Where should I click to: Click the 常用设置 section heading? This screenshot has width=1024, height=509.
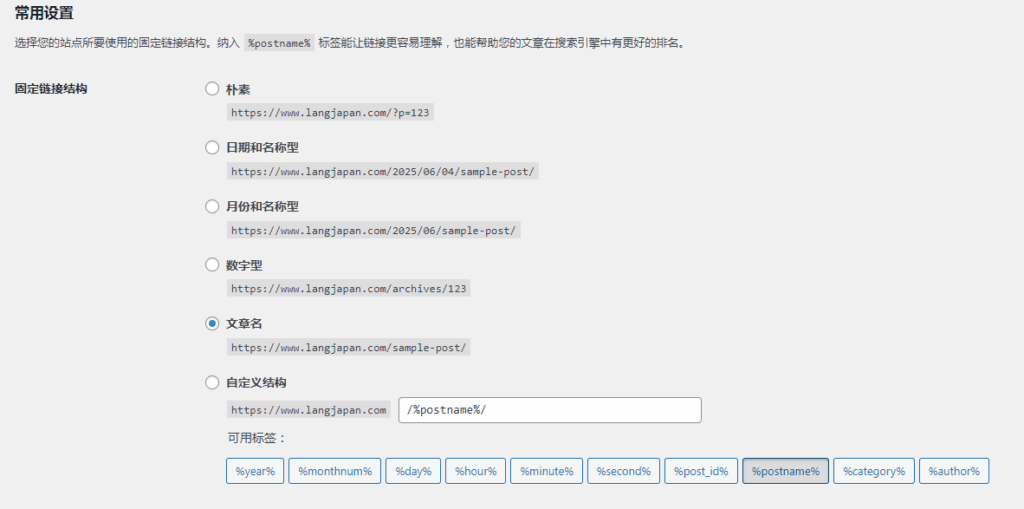coord(43,14)
